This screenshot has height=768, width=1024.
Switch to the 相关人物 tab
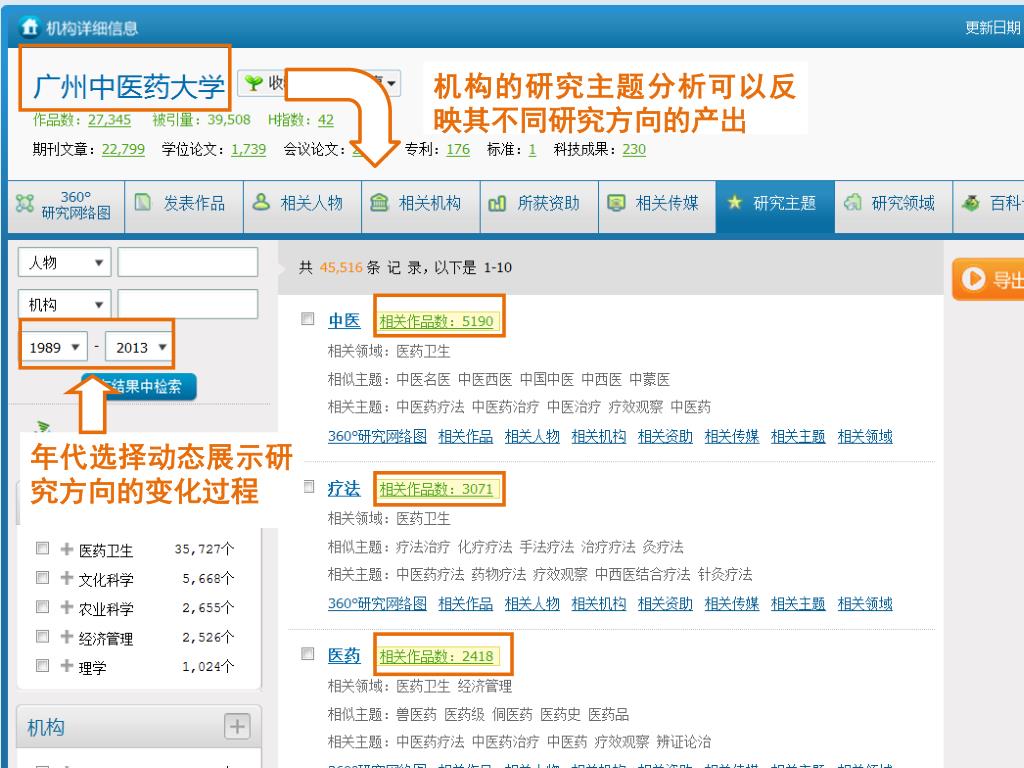302,204
